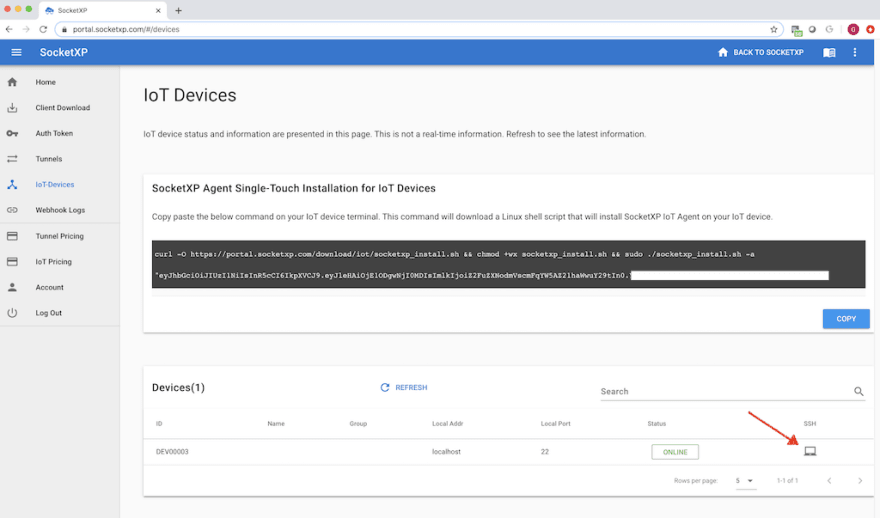The height and width of the screenshot is (518, 880).
Task: Open Auth Token menu item
Action: [54, 134]
